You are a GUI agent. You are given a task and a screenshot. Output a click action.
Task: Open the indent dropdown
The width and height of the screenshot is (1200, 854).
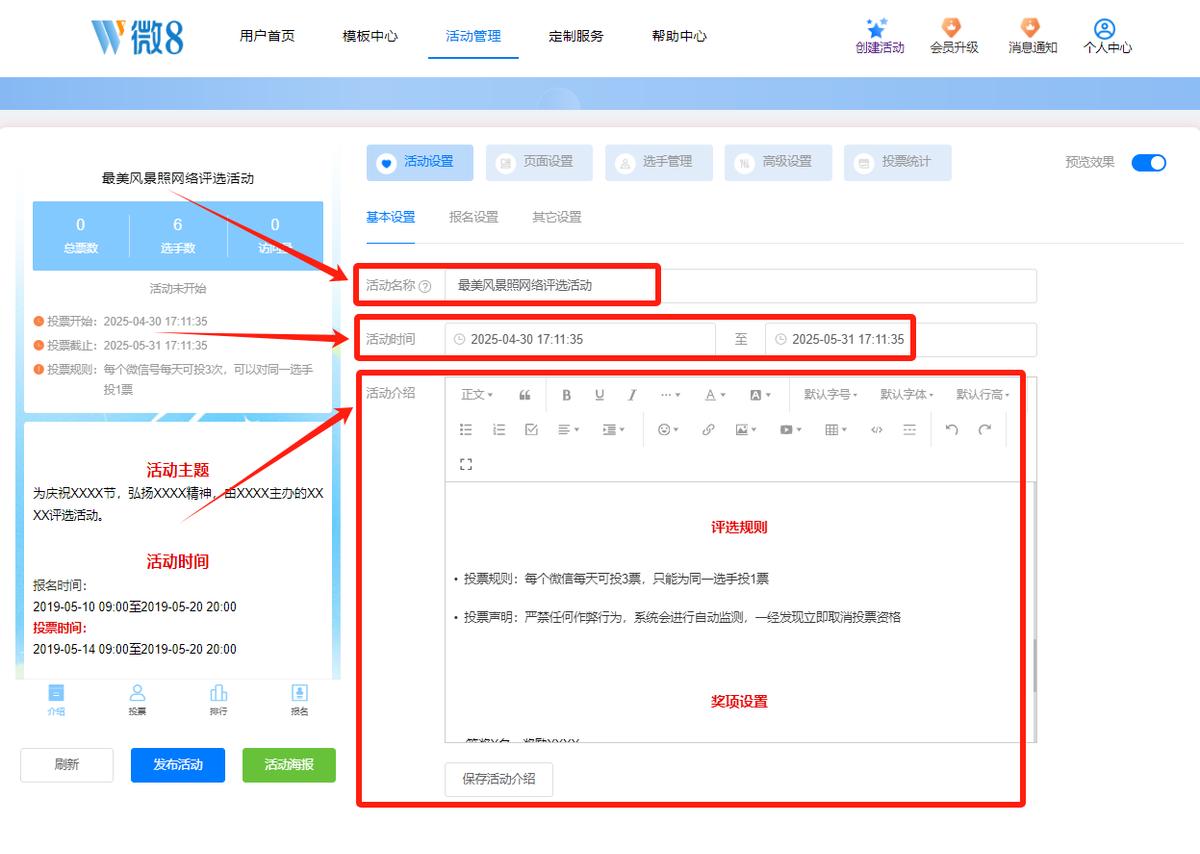pos(614,429)
